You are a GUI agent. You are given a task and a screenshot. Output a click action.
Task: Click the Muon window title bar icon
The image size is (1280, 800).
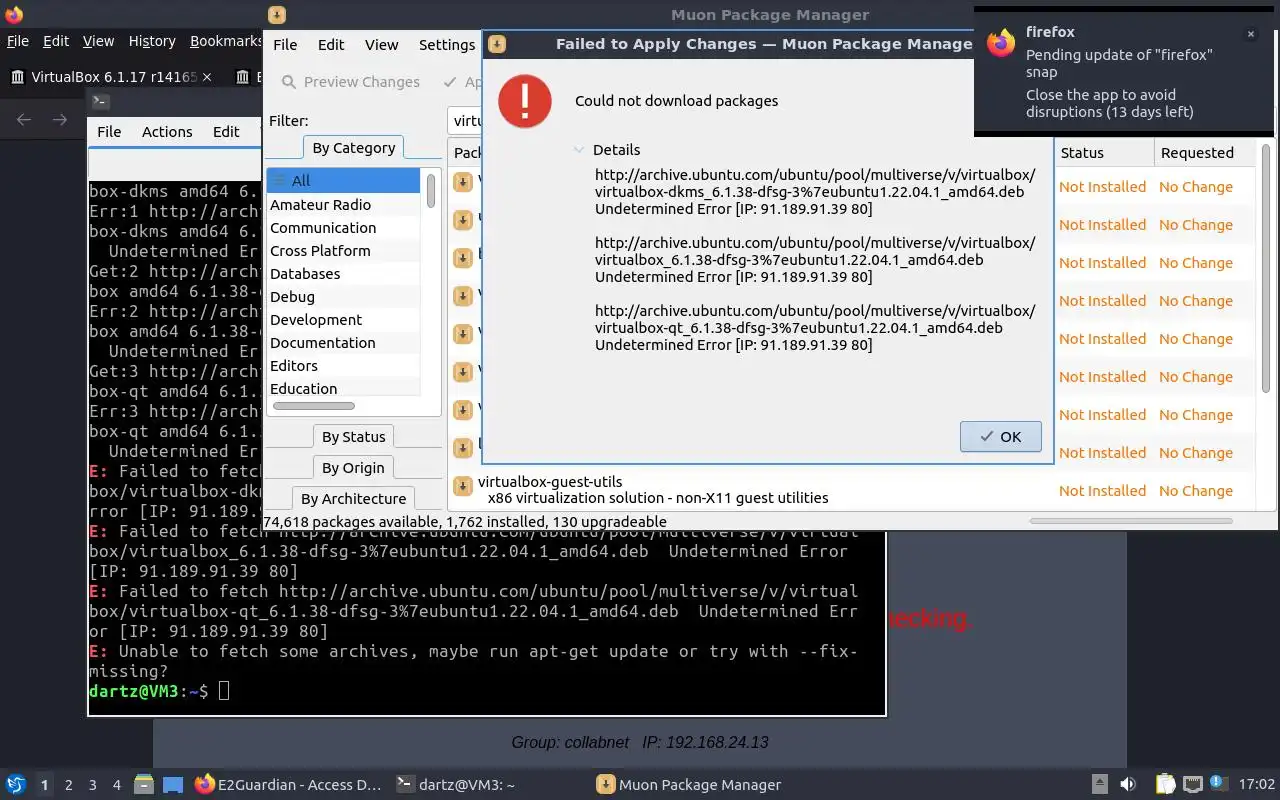coord(277,14)
